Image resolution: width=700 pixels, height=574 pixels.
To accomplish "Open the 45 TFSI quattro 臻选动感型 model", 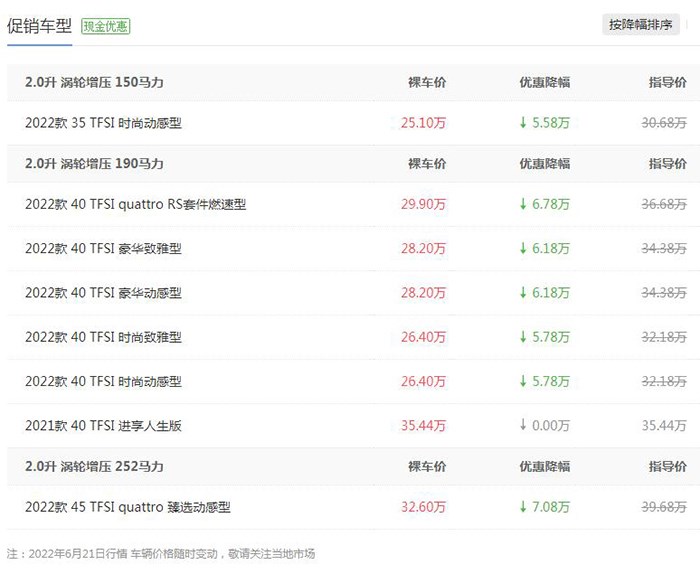I will 127,508.
